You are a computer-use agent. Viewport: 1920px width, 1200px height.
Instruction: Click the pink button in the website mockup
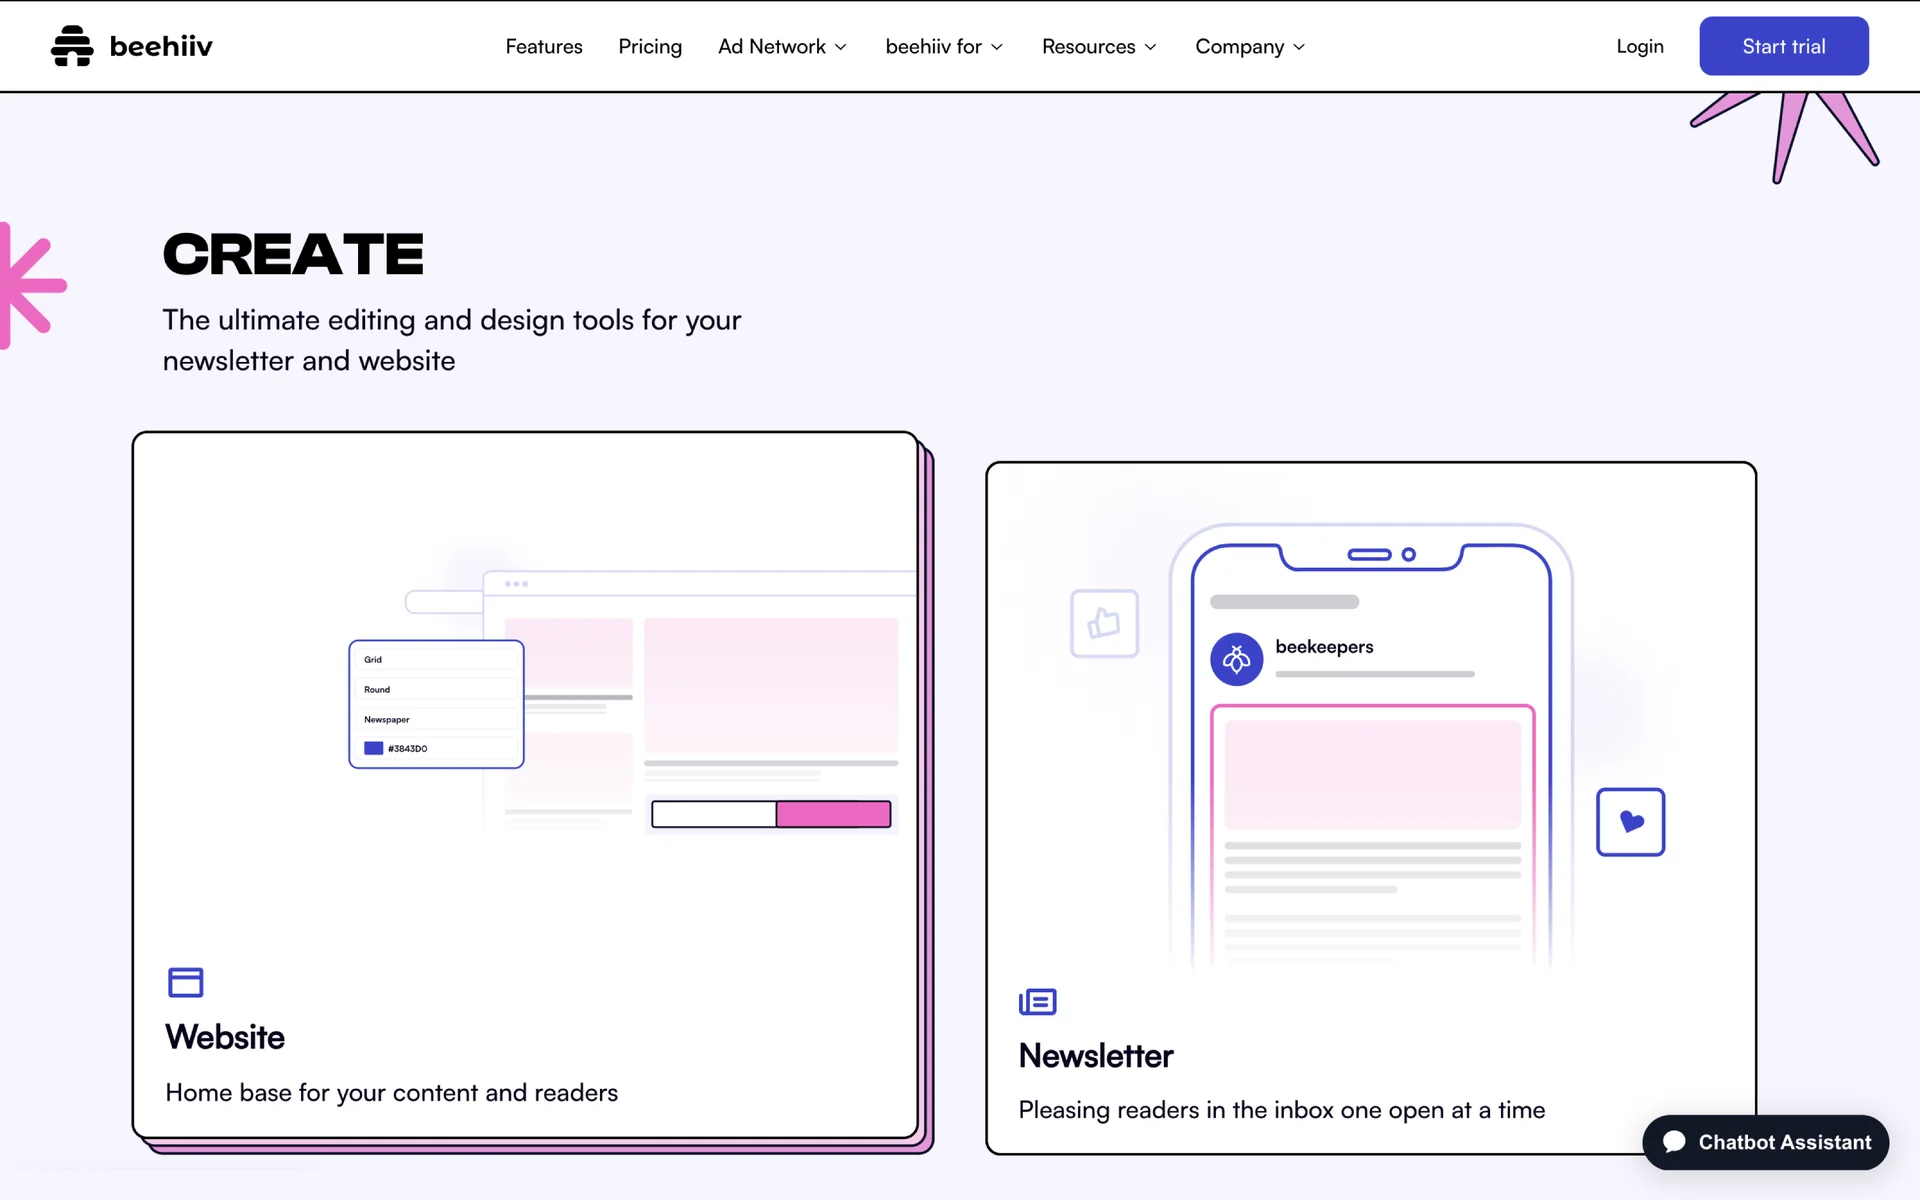(x=833, y=814)
